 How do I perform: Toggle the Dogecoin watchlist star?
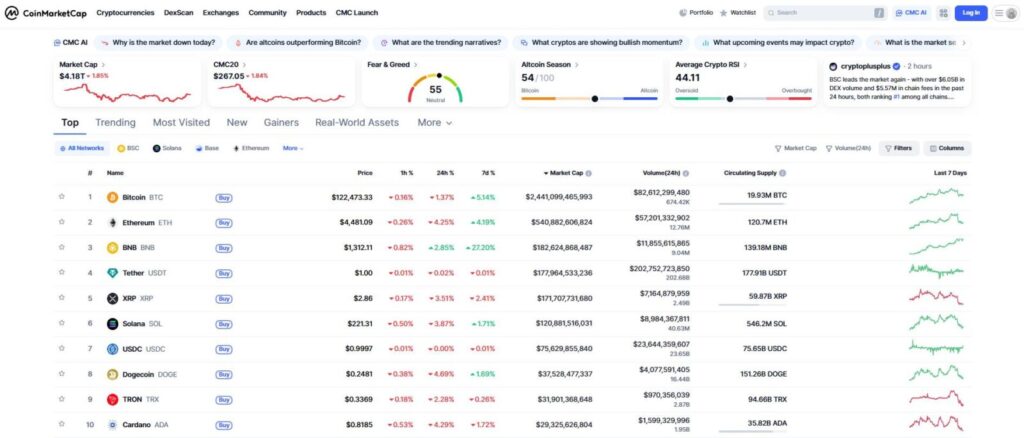click(61, 374)
